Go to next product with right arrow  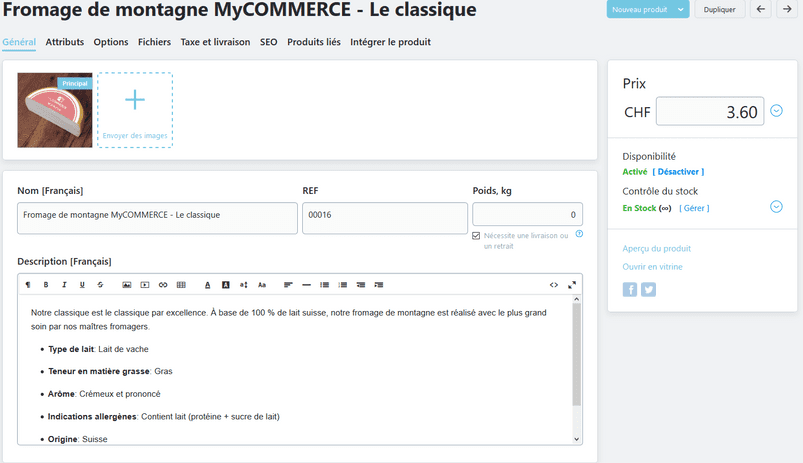[x=788, y=9]
